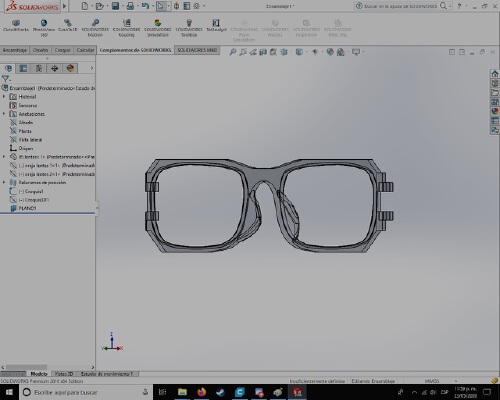Screen dimensions: 500x400
Task: Open the dropdown arrow beside the Undo icon
Action: point(153,6)
